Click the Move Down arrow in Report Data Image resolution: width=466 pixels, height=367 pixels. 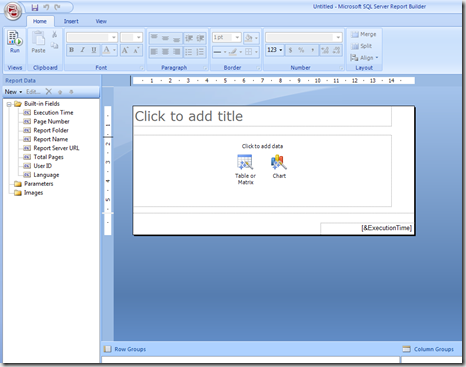(x=71, y=92)
